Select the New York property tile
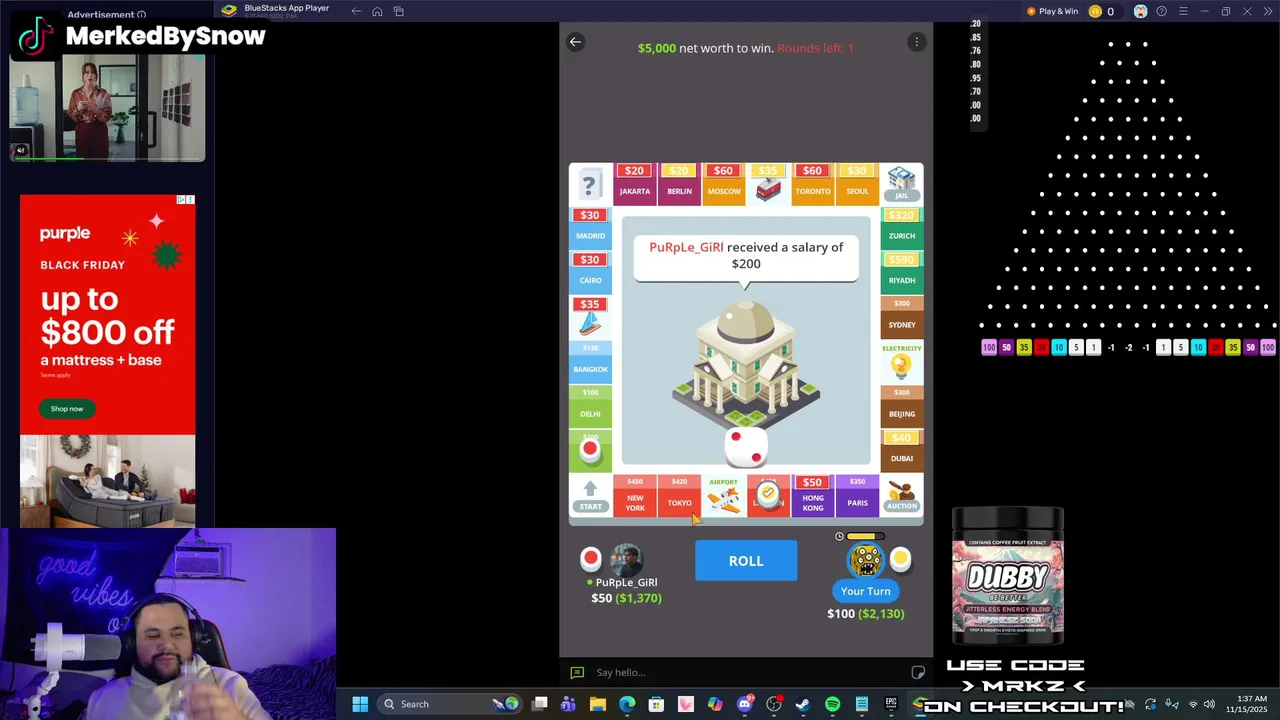The image size is (1280, 720). [x=635, y=495]
